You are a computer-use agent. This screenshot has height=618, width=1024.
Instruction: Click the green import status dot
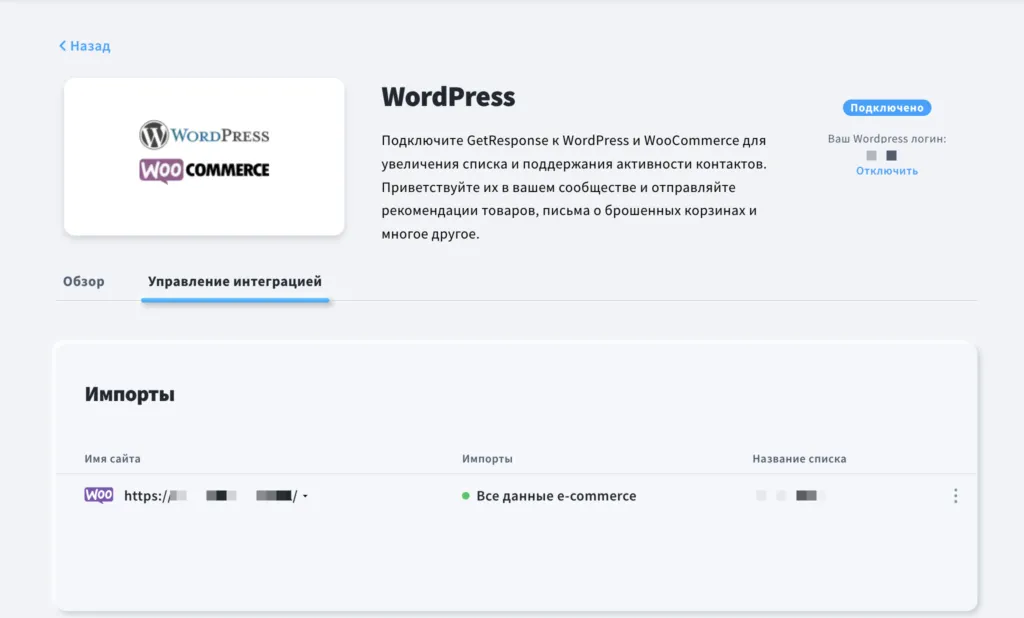[466, 496]
